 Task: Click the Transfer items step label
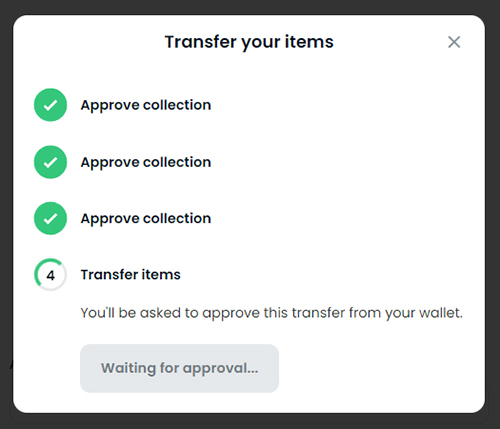(130, 275)
